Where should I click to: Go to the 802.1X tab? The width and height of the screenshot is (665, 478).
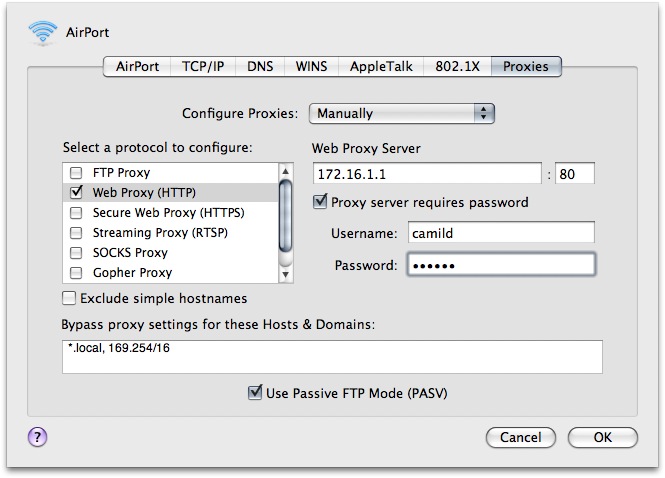pos(457,67)
